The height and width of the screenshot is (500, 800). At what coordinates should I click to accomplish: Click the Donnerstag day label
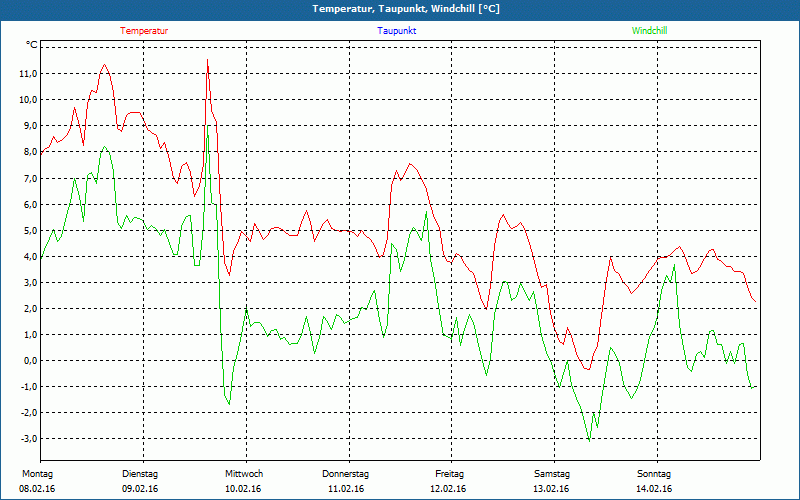[x=345, y=474]
